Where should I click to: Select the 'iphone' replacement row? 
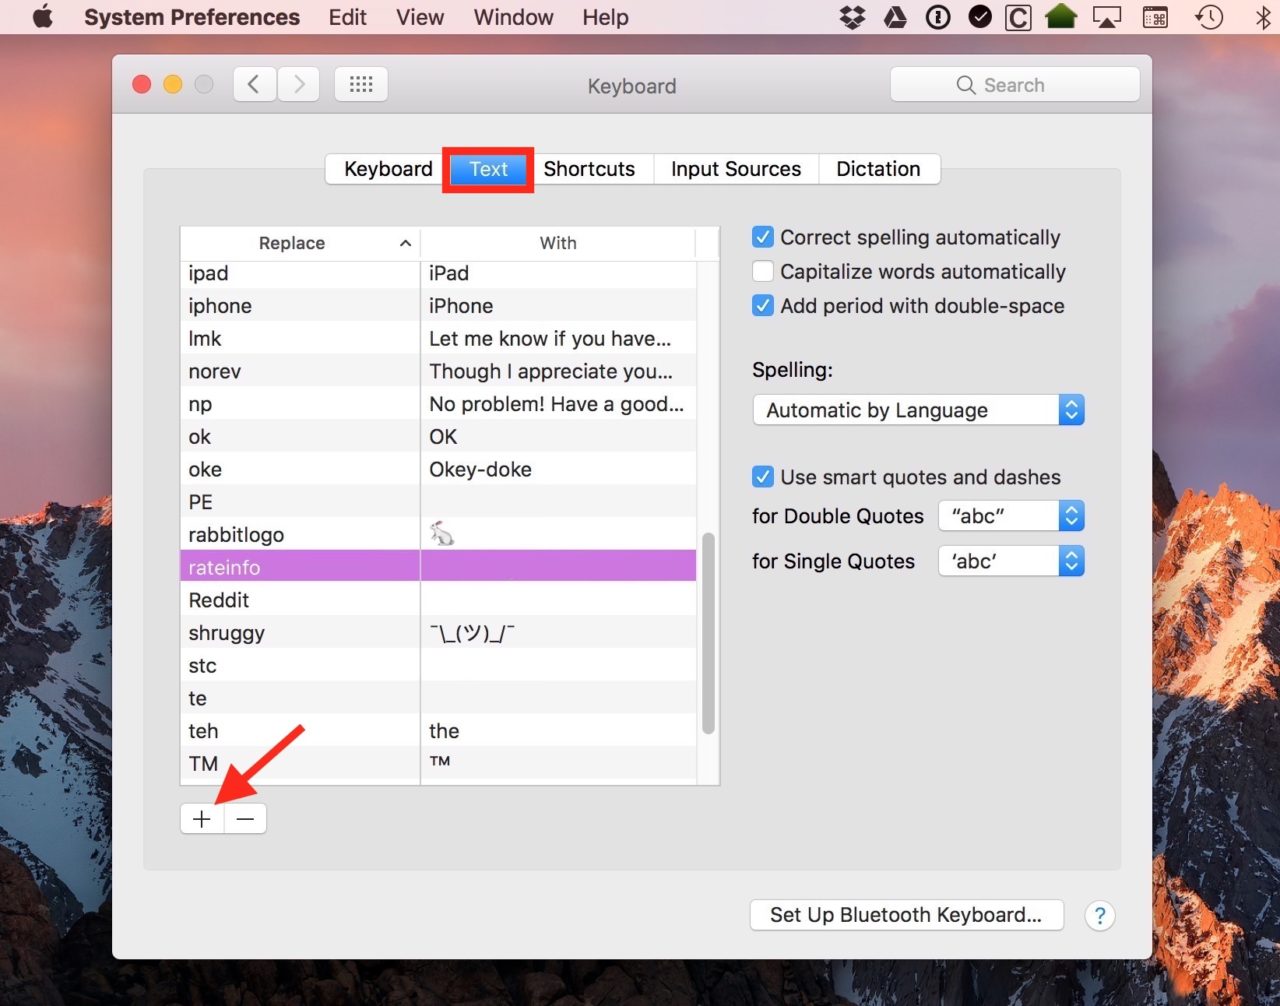[438, 306]
